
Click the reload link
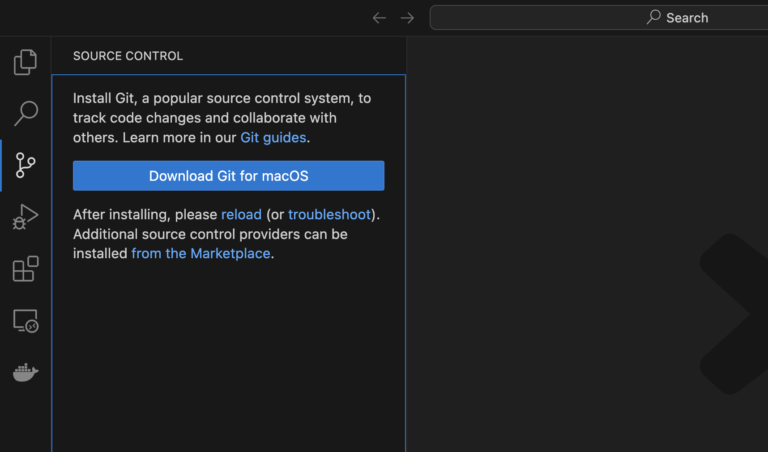(x=241, y=214)
